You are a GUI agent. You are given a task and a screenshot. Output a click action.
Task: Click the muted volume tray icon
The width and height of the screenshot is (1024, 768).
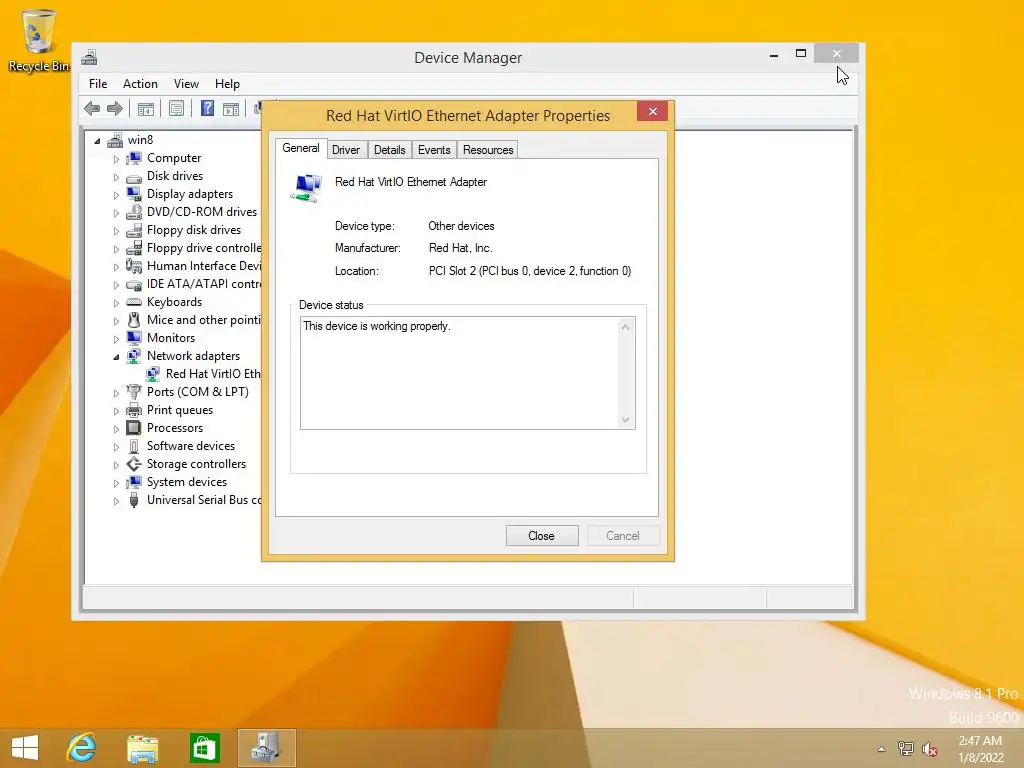coord(929,749)
